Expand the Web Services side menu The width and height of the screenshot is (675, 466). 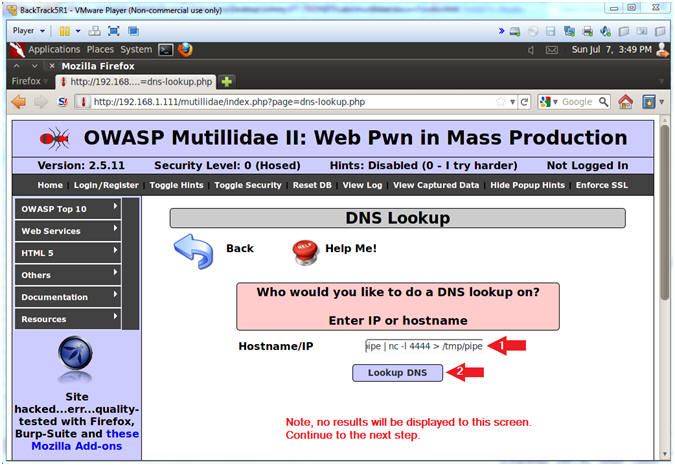(x=68, y=231)
